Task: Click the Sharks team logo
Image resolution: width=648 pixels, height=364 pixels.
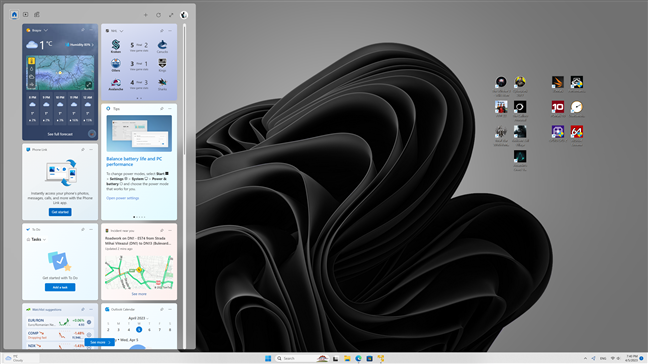Action: tap(162, 82)
